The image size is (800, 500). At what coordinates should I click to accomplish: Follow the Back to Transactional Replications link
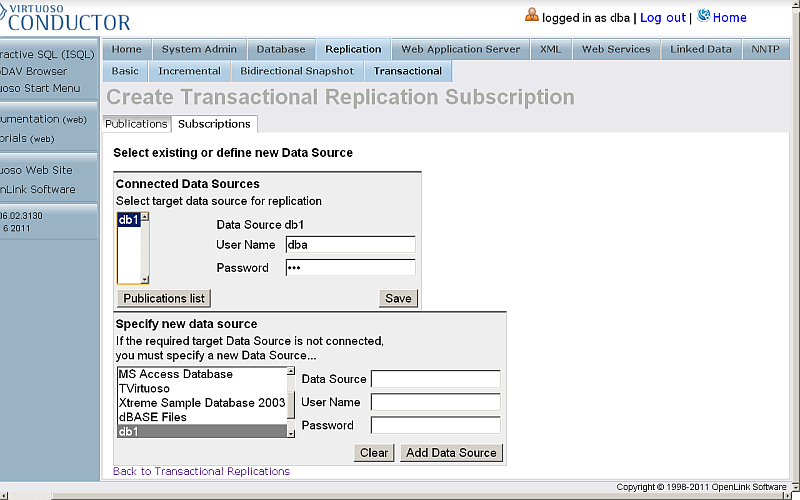click(201, 471)
